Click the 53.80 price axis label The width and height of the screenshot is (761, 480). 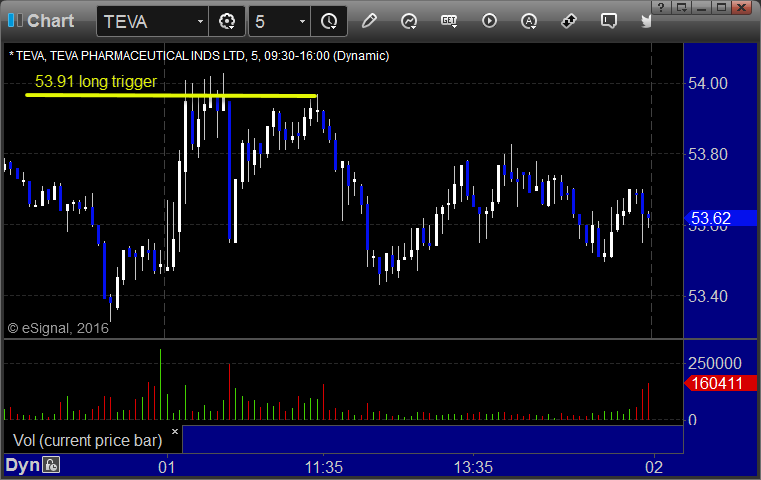[x=708, y=155]
